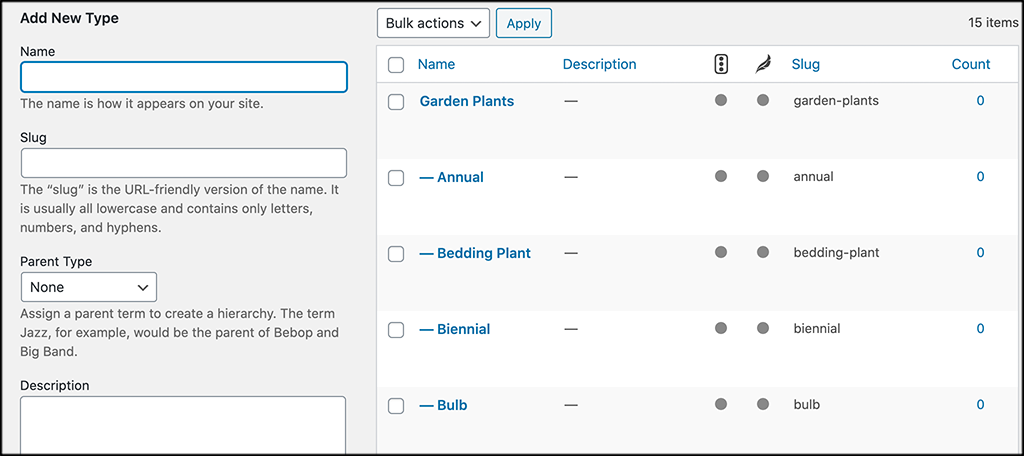
Task: Click the SEO score dot for Garden Plants
Action: [721, 101]
